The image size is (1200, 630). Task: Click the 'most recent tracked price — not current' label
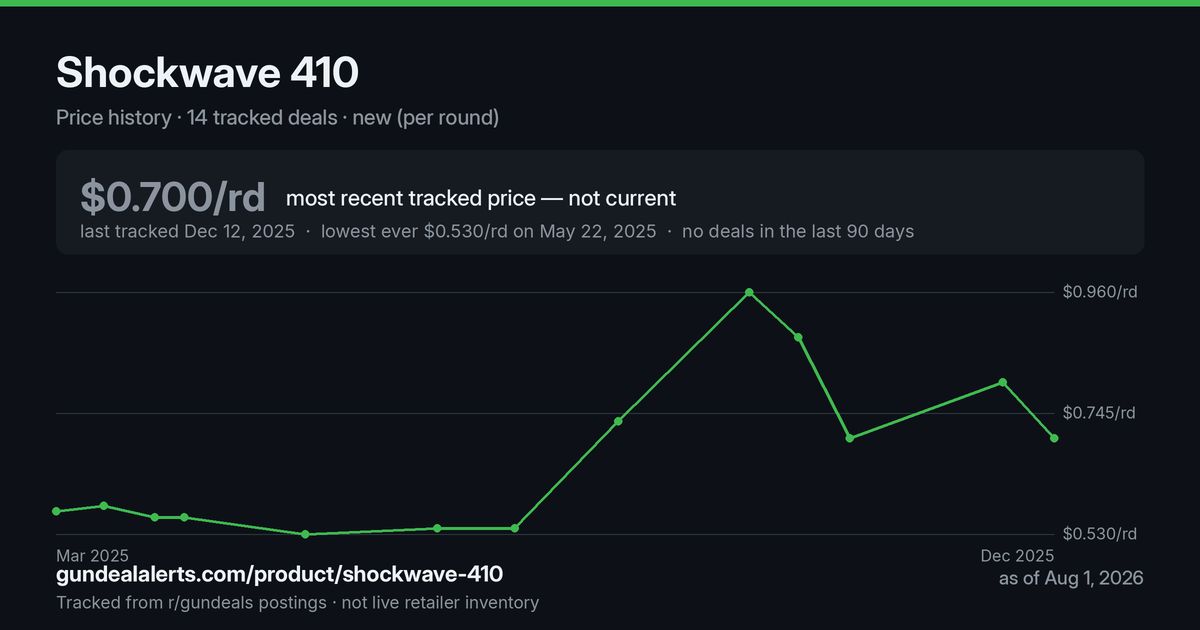click(481, 198)
